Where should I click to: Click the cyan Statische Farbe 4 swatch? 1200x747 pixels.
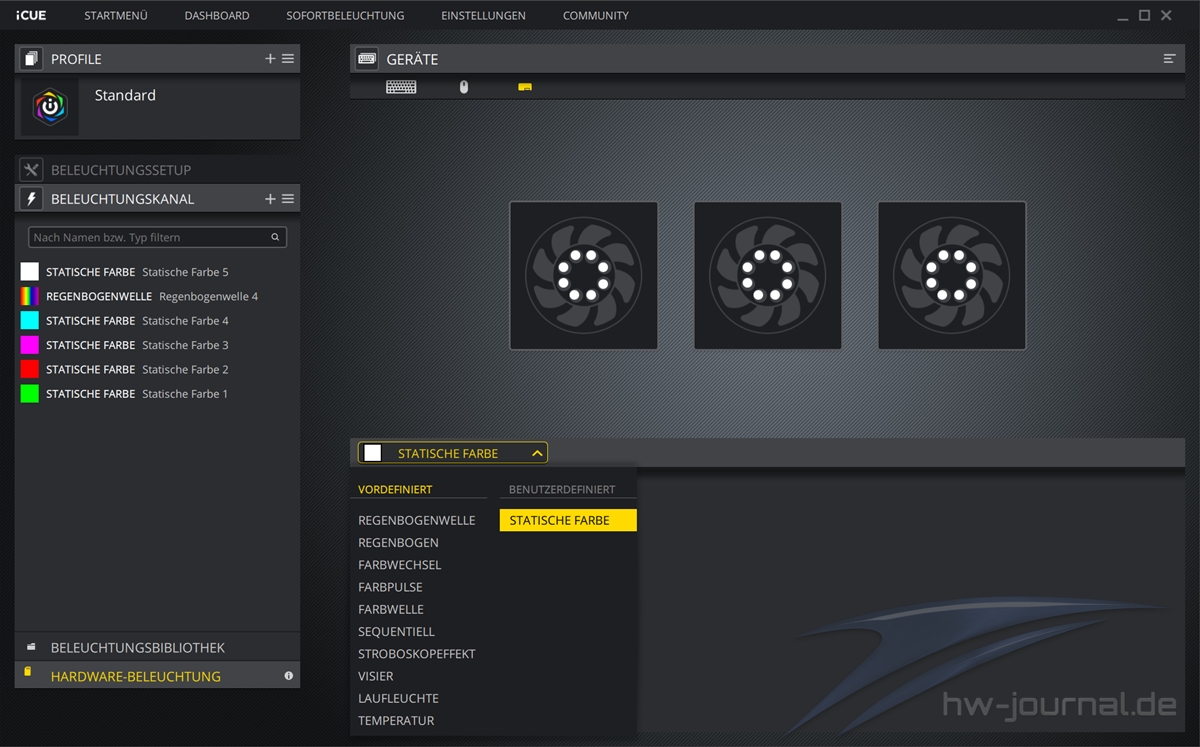[30, 321]
